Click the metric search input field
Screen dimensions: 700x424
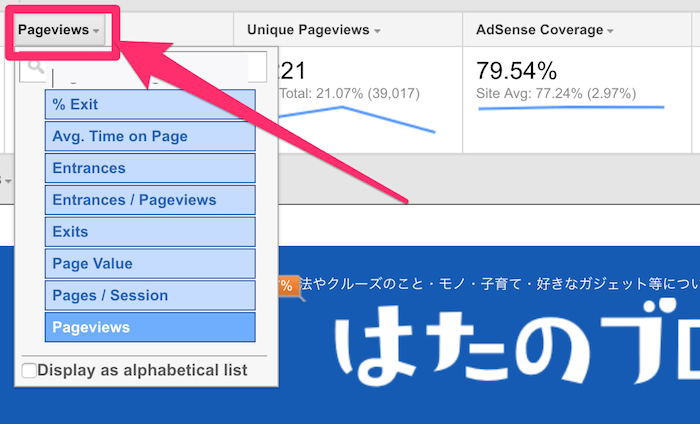143,67
